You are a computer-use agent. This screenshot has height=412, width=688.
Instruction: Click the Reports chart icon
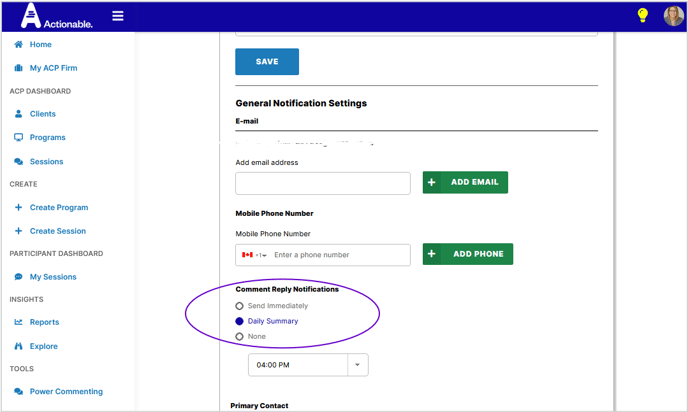tap(18, 322)
